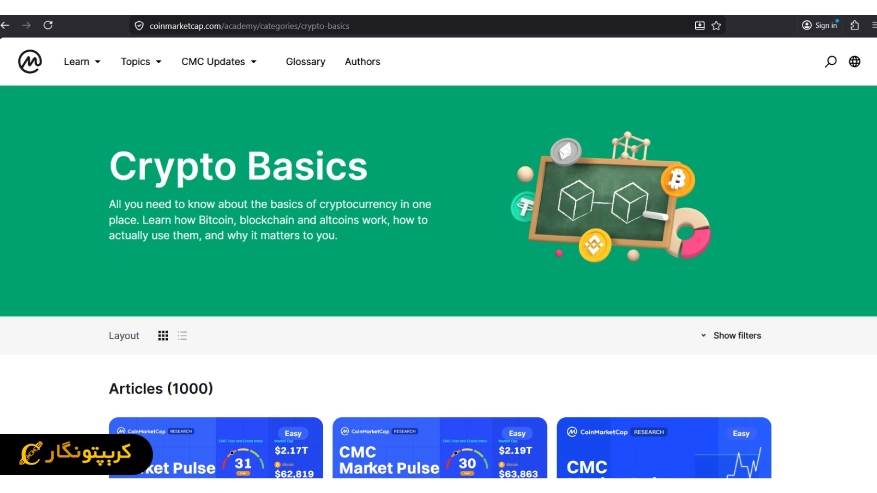Reload the page with refresh icon
This screenshot has width=877, height=493.
[x=48, y=25]
